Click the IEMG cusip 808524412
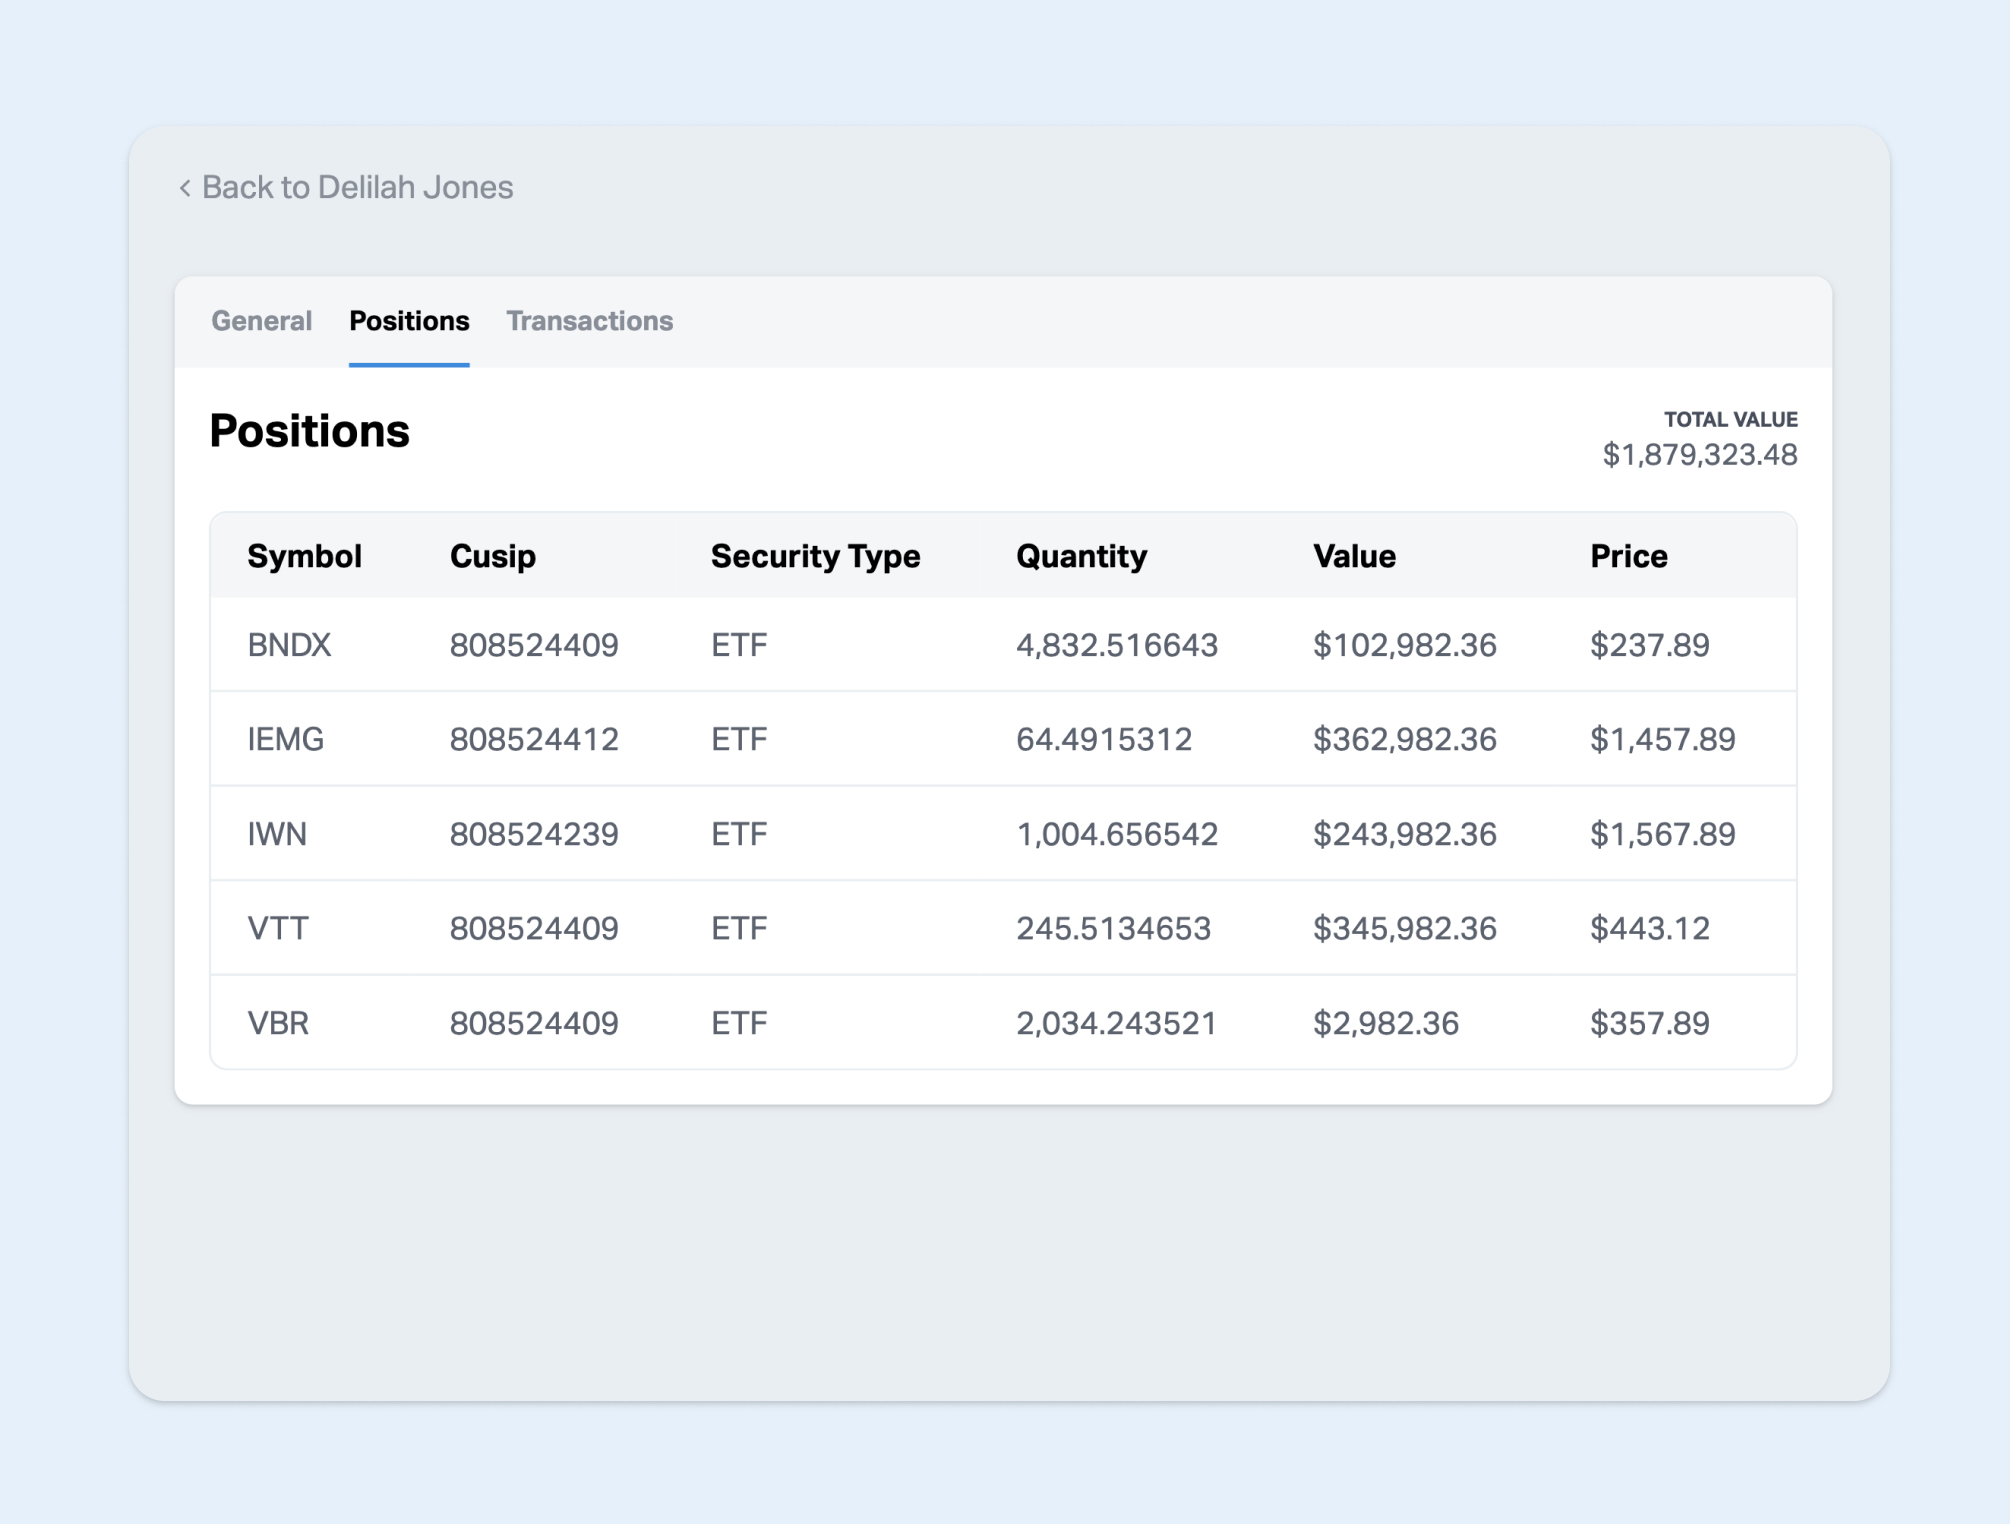2010x1524 pixels. pyautogui.click(x=534, y=739)
